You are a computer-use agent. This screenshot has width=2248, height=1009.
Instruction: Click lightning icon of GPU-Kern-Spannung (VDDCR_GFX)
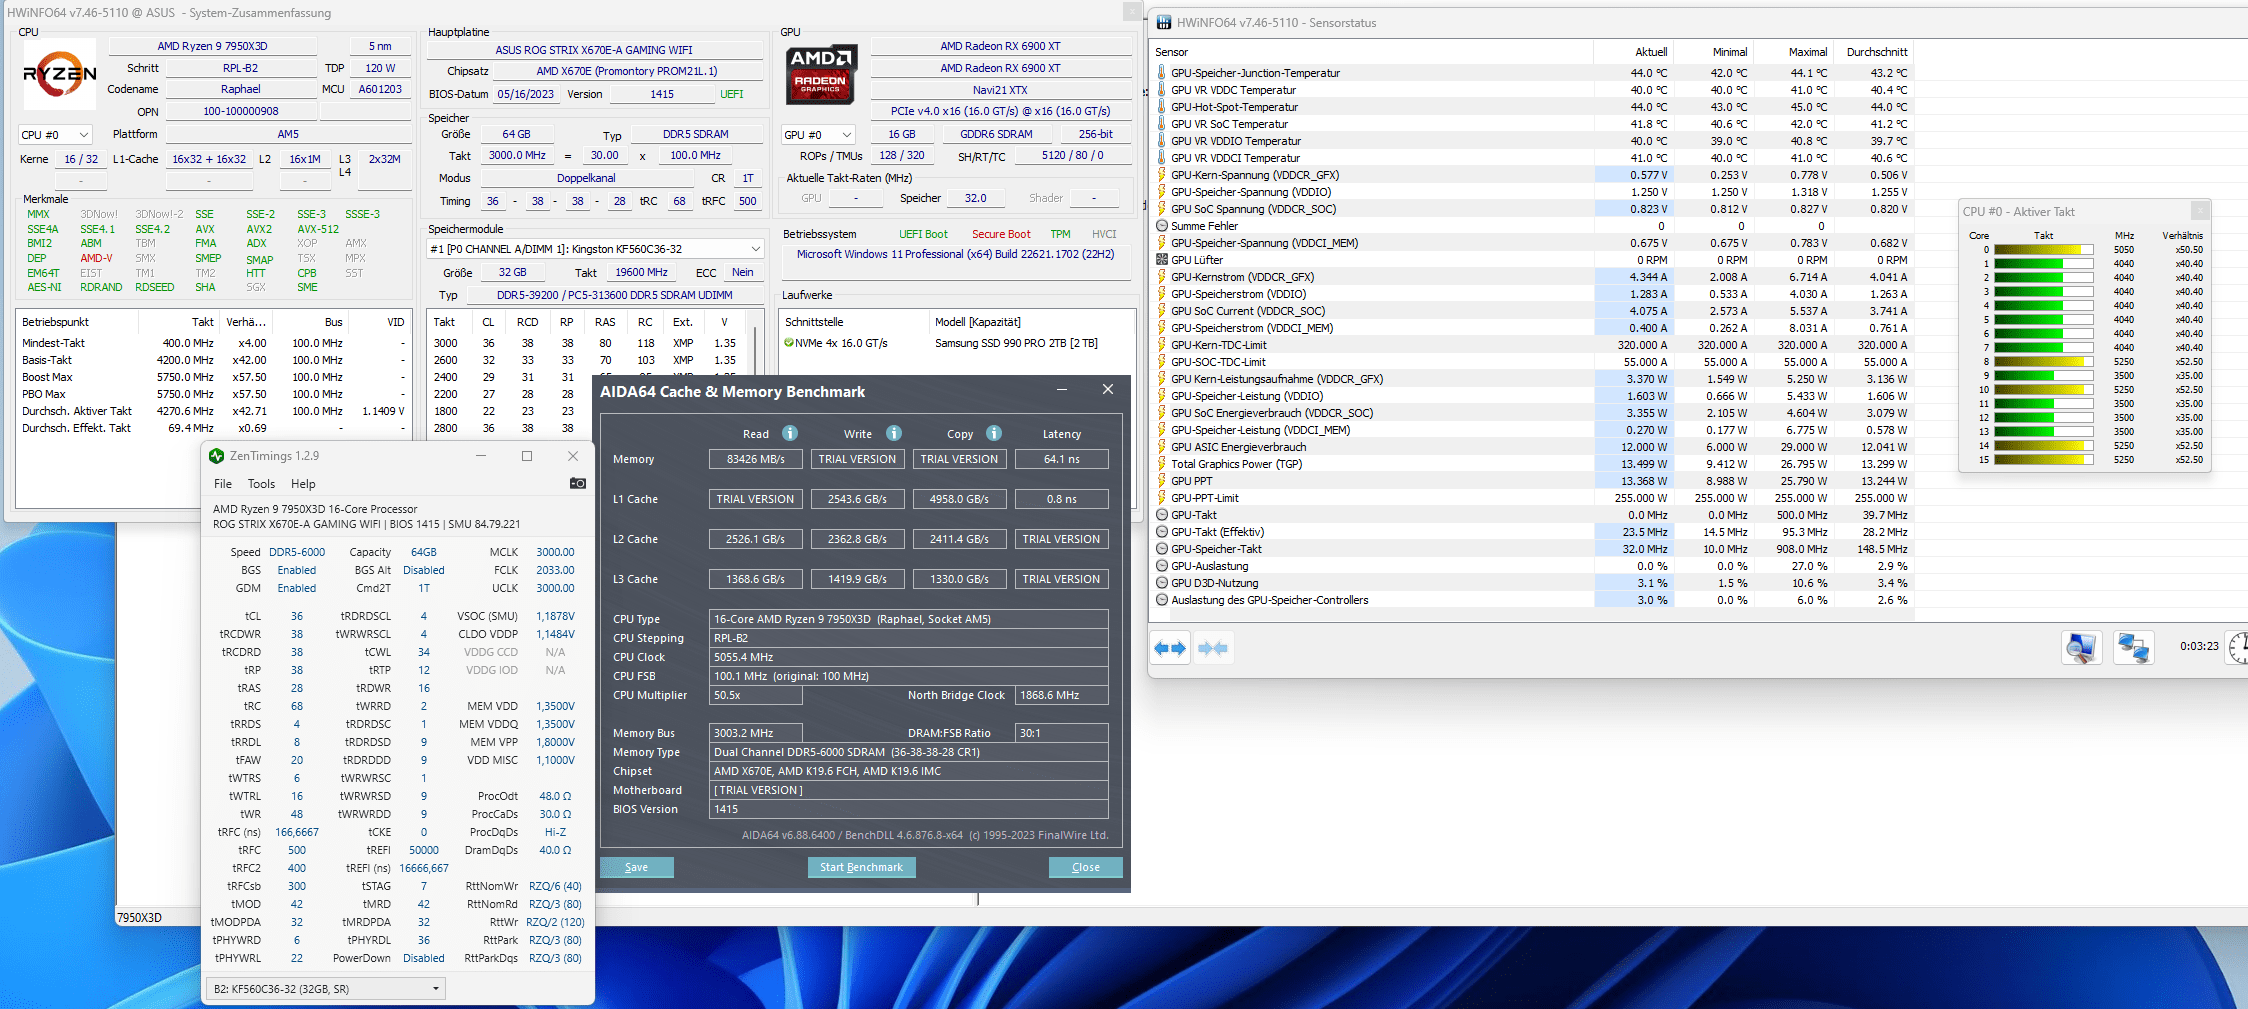(x=1161, y=175)
